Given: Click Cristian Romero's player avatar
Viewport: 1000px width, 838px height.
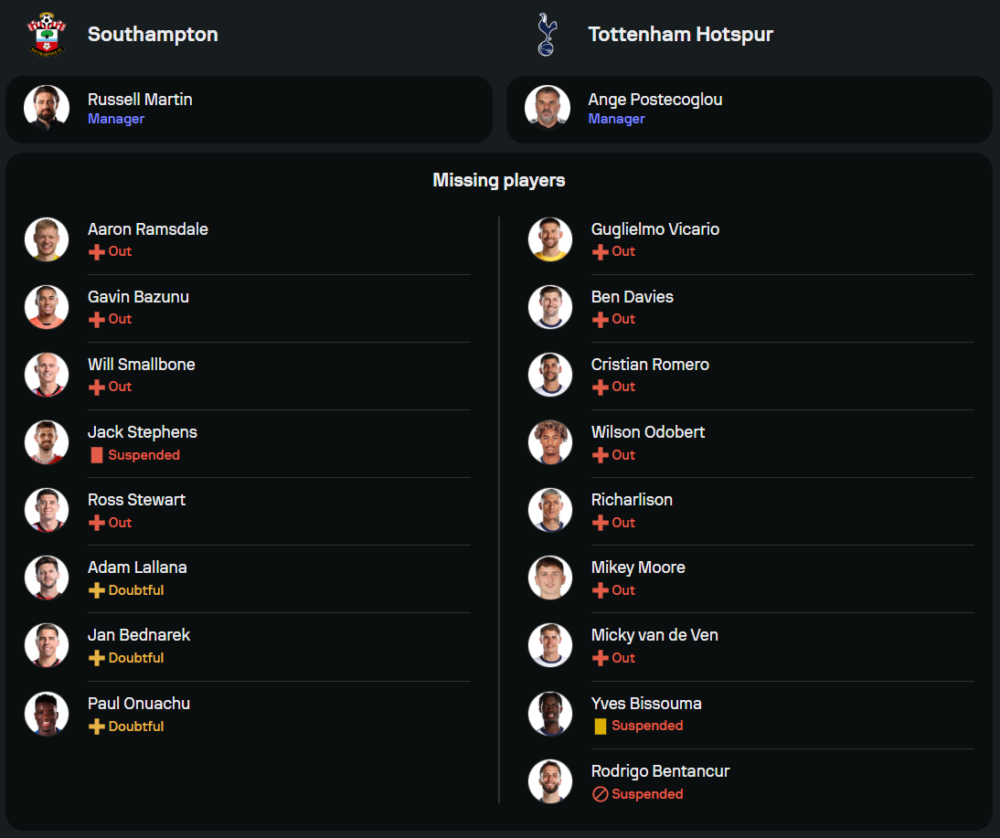Looking at the screenshot, I should (550, 375).
